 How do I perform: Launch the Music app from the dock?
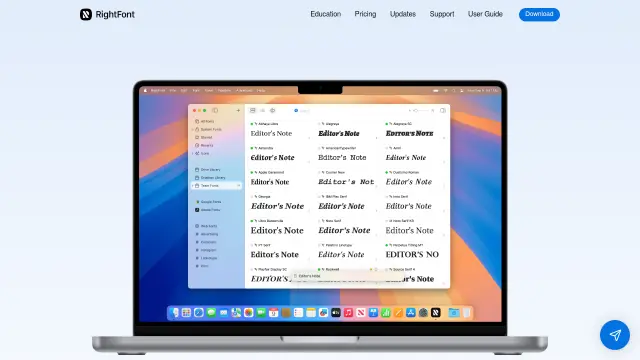click(x=348, y=313)
